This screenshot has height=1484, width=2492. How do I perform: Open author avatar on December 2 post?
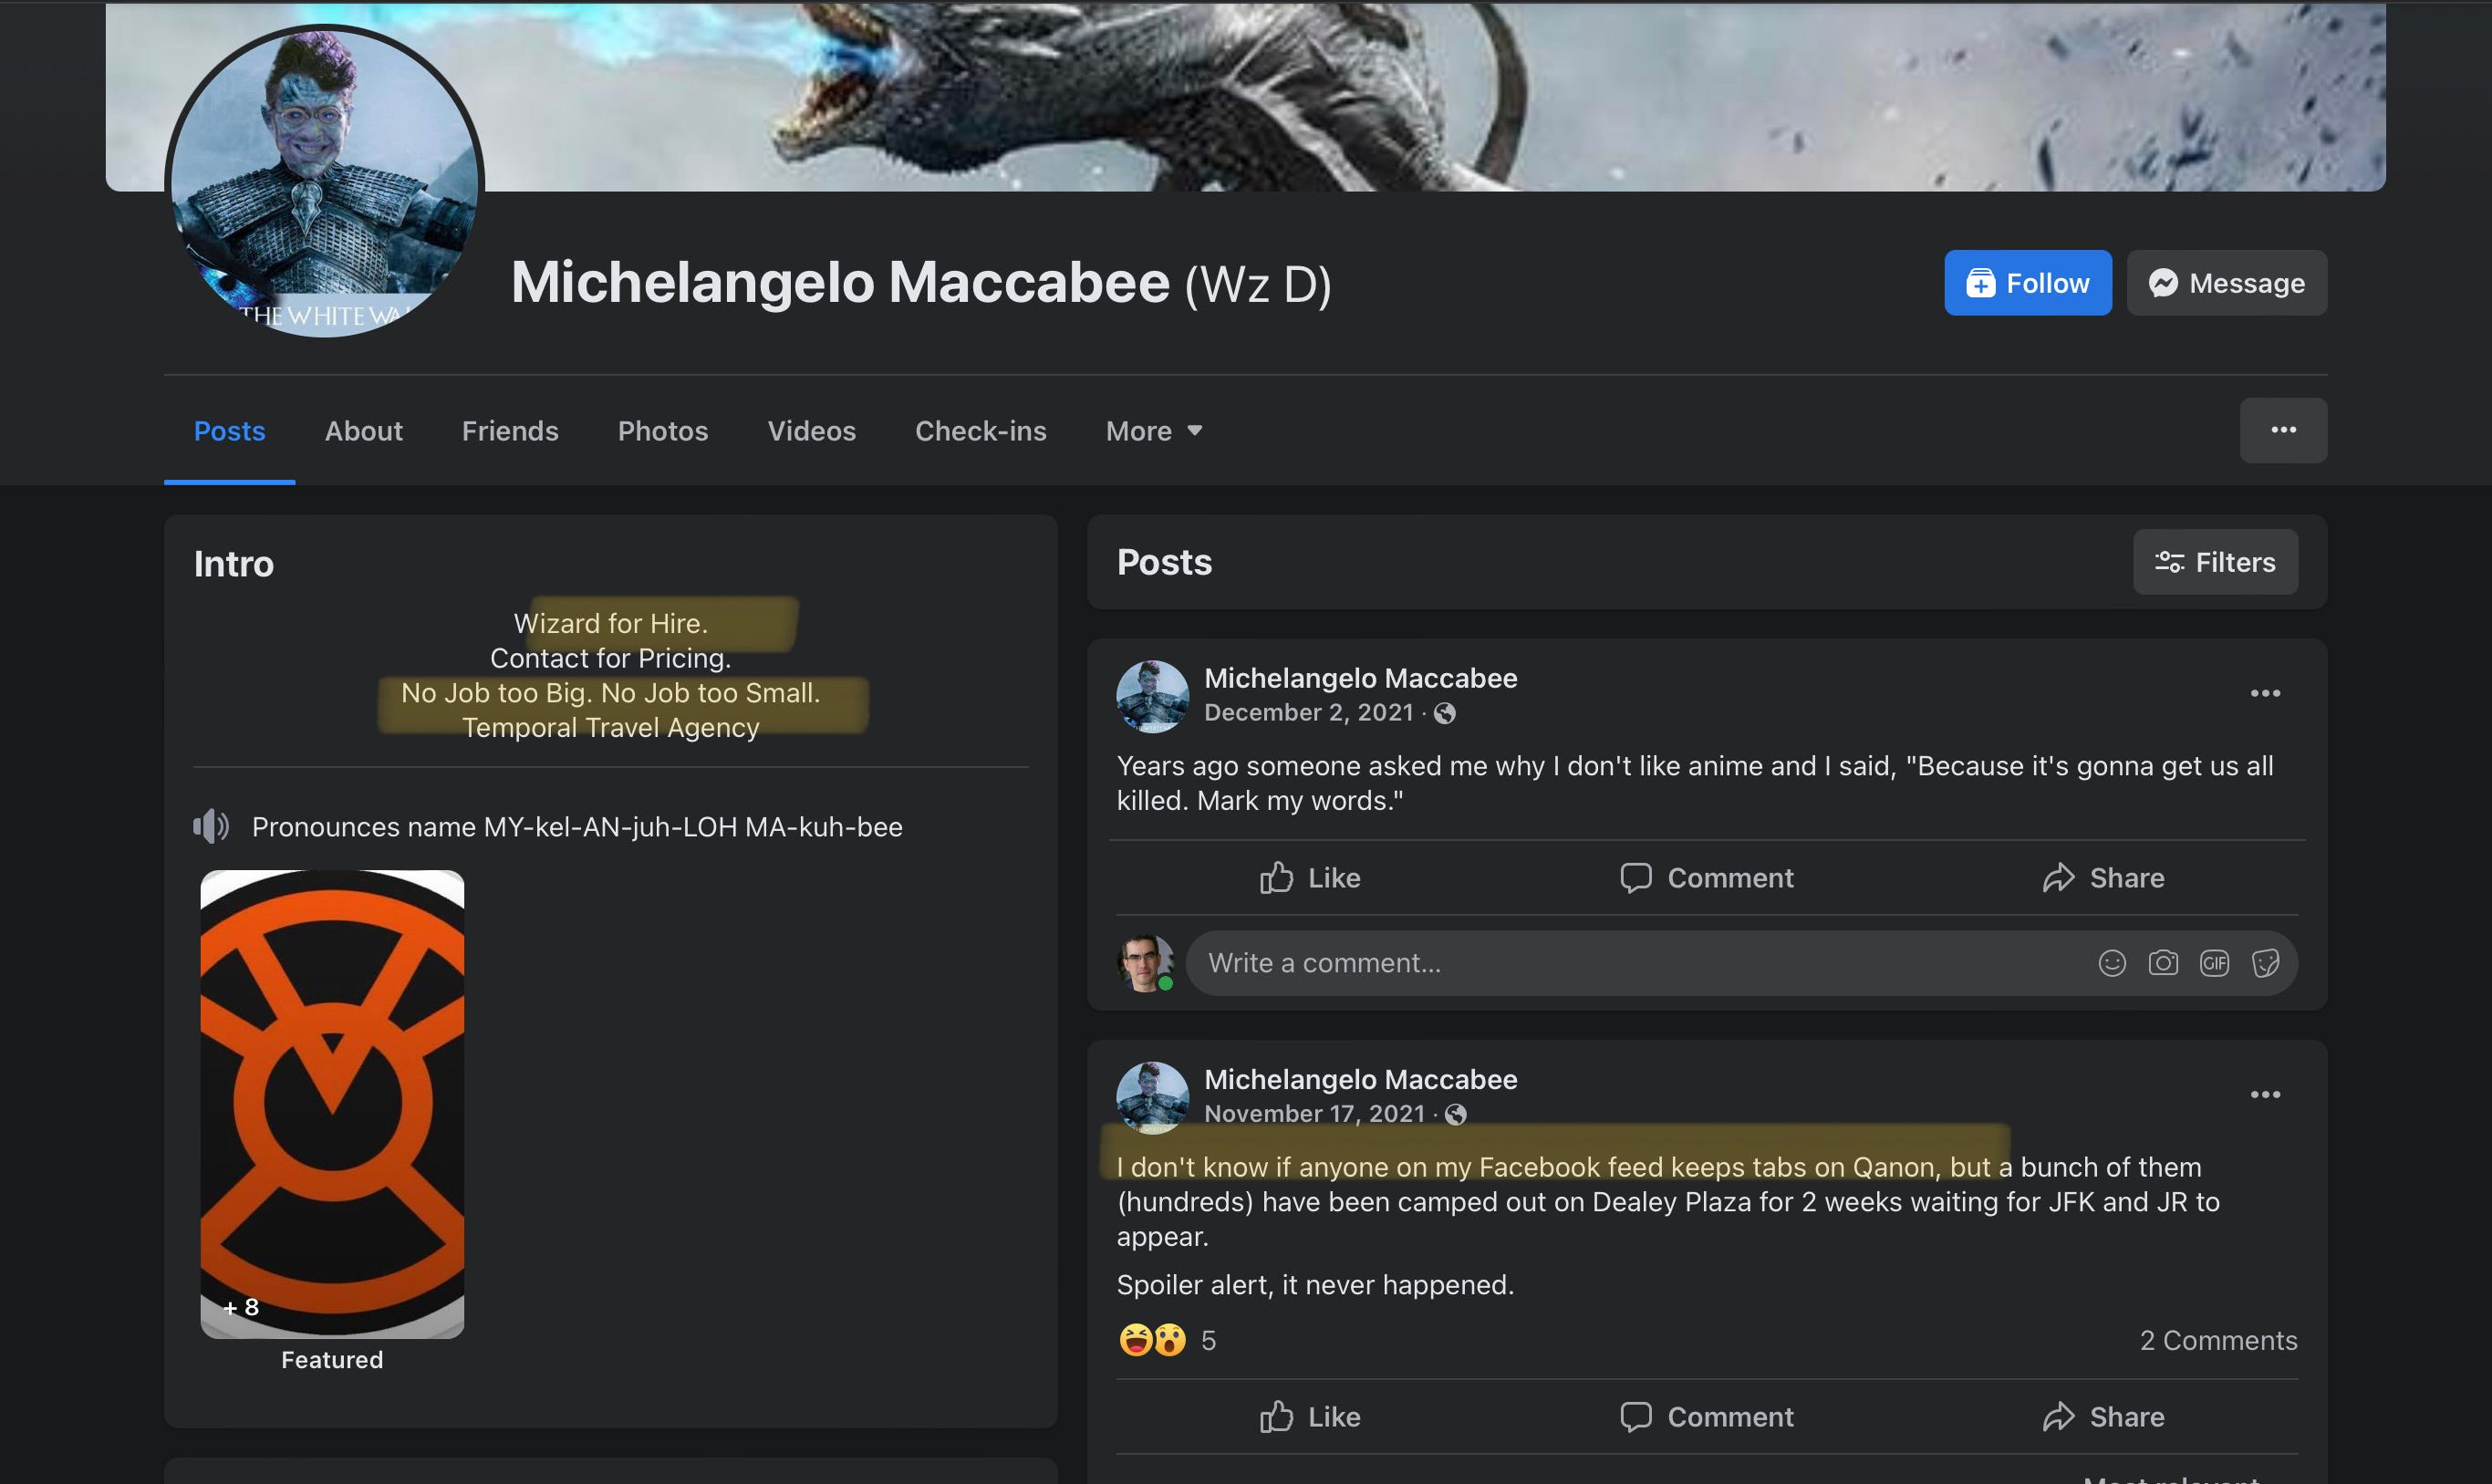[x=1152, y=696]
